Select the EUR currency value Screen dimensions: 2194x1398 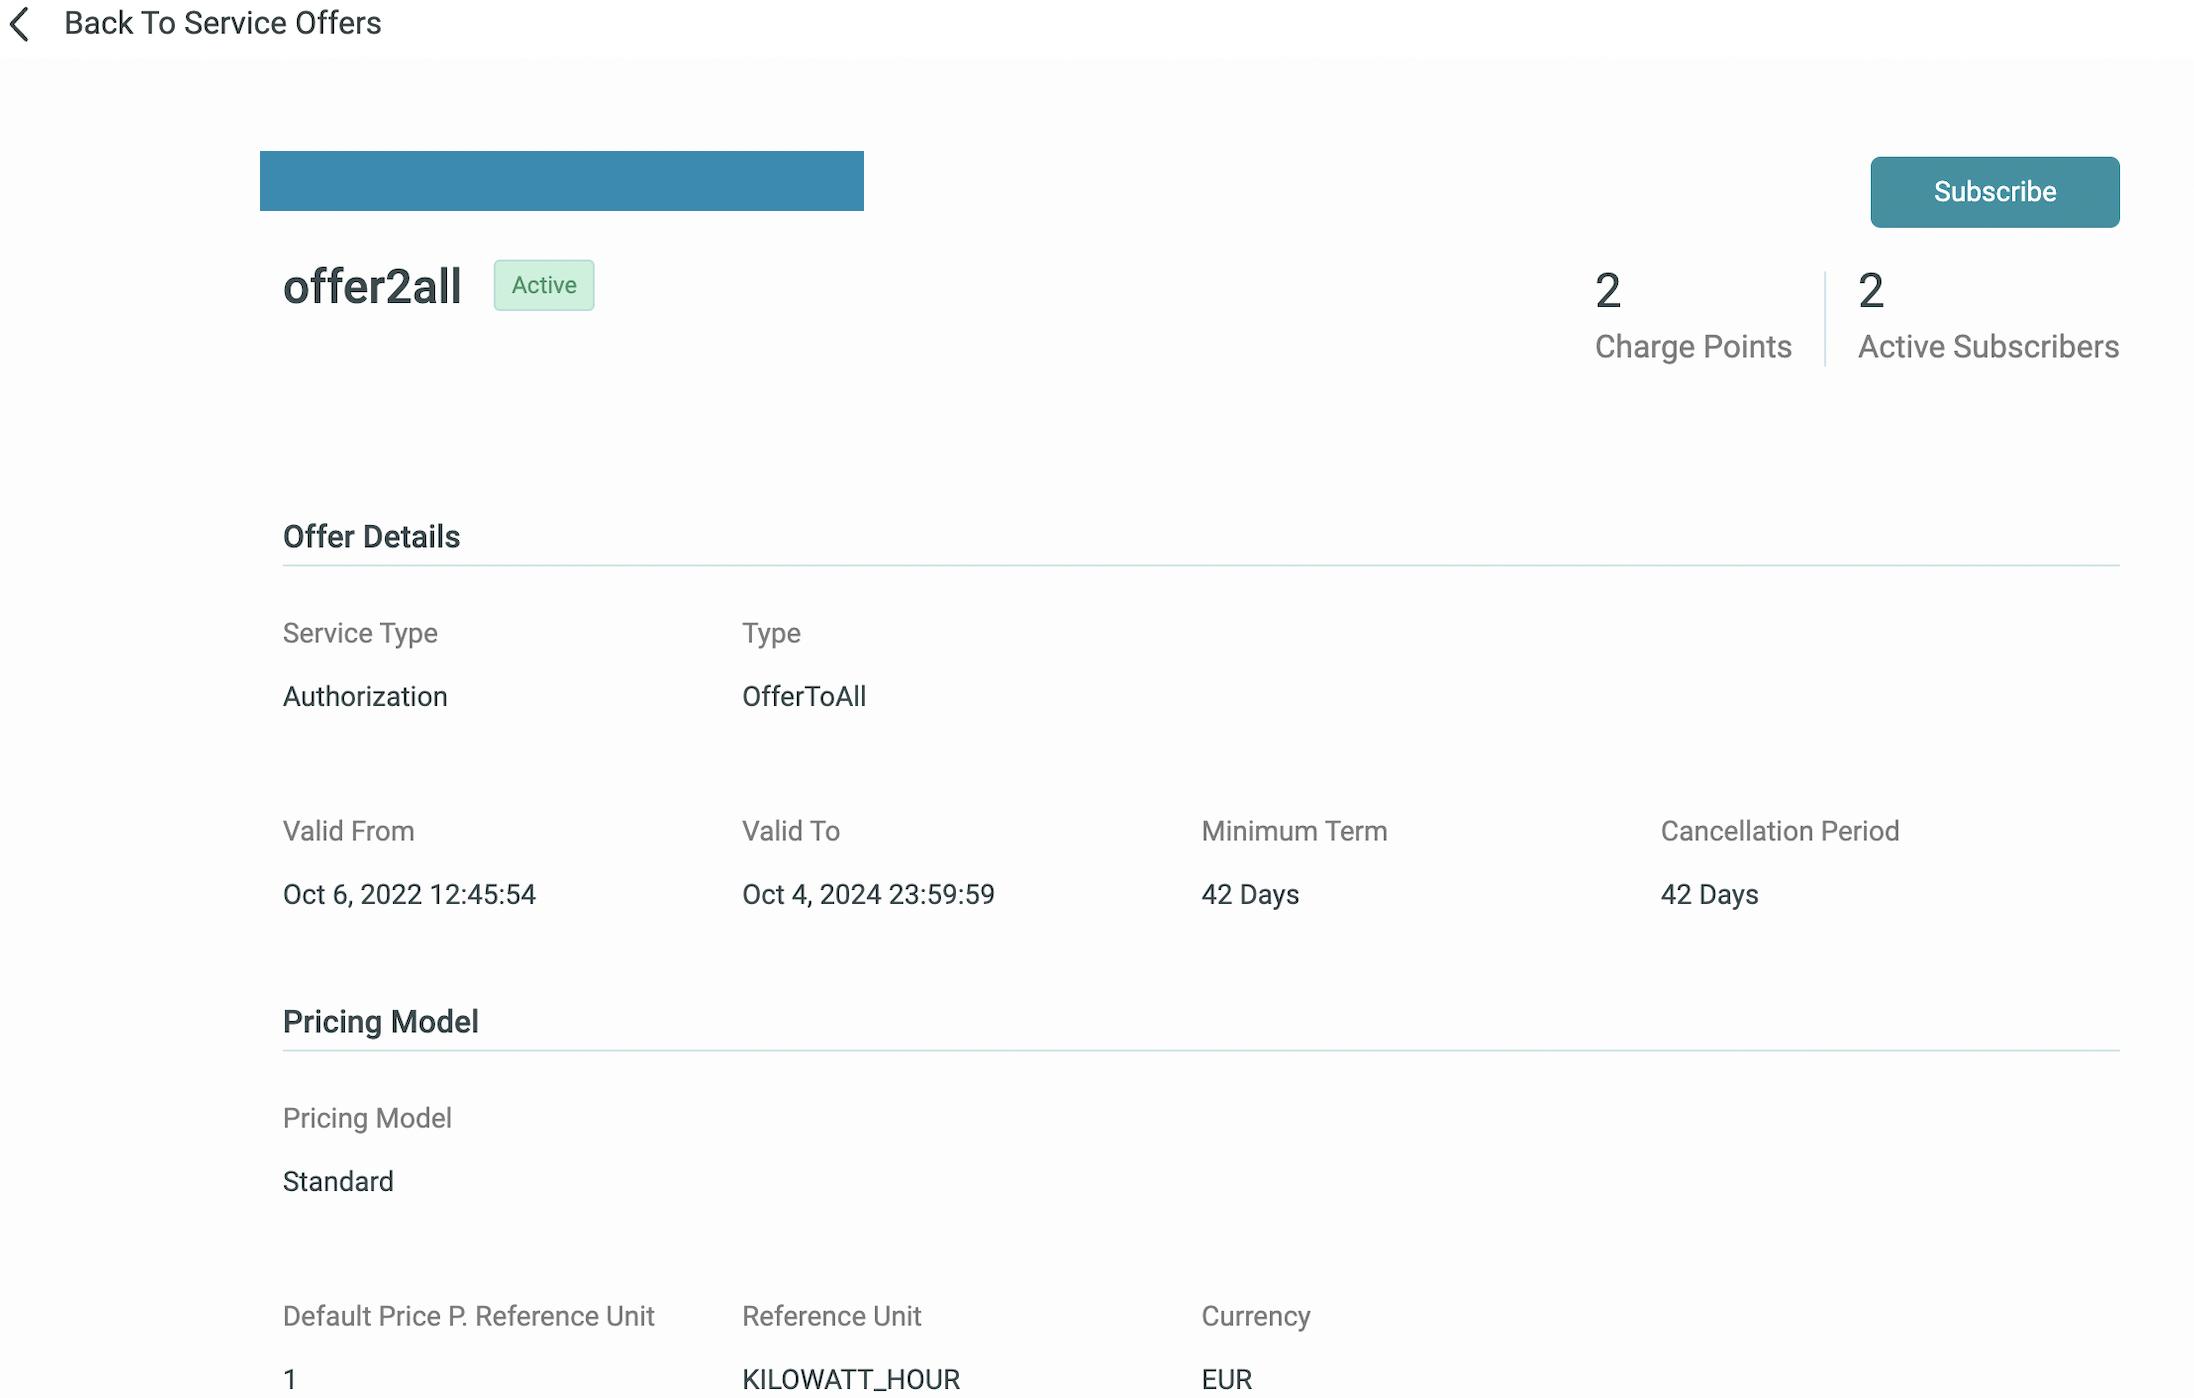pos(1226,1380)
